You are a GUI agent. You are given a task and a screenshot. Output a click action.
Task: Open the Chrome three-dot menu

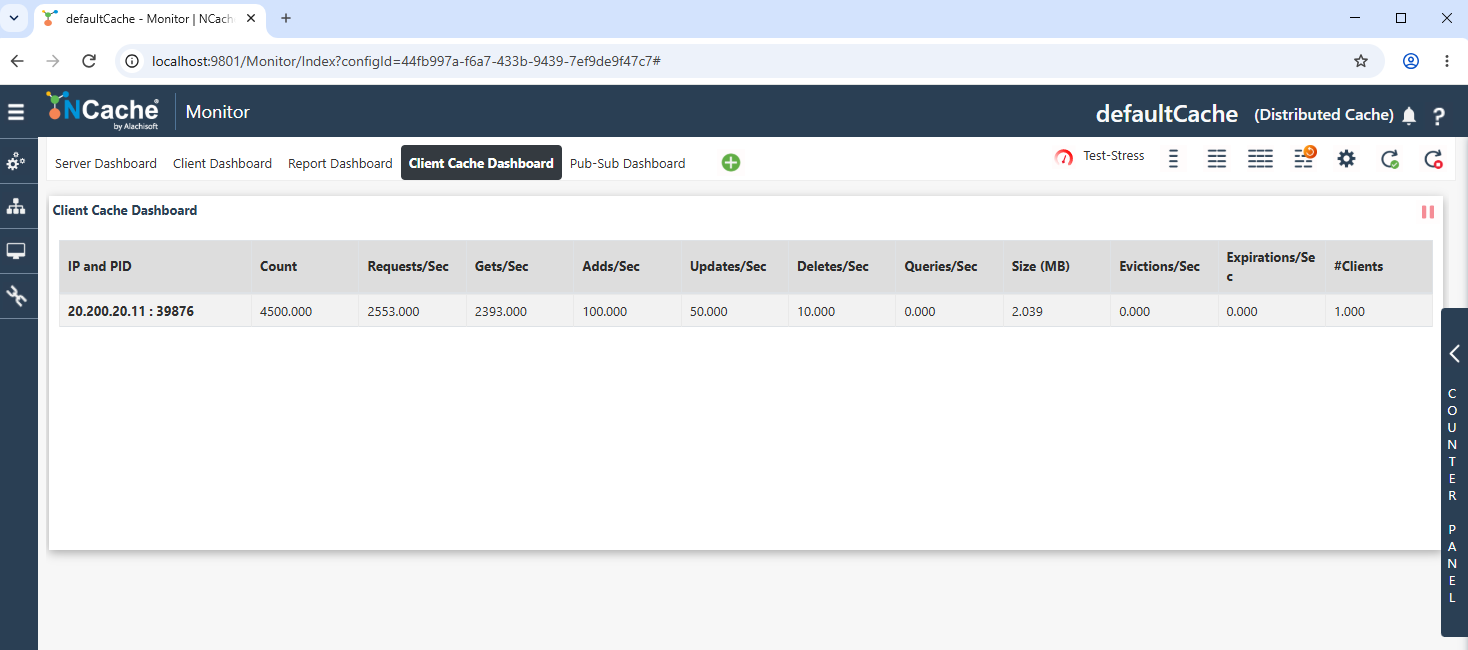pyautogui.click(x=1447, y=61)
